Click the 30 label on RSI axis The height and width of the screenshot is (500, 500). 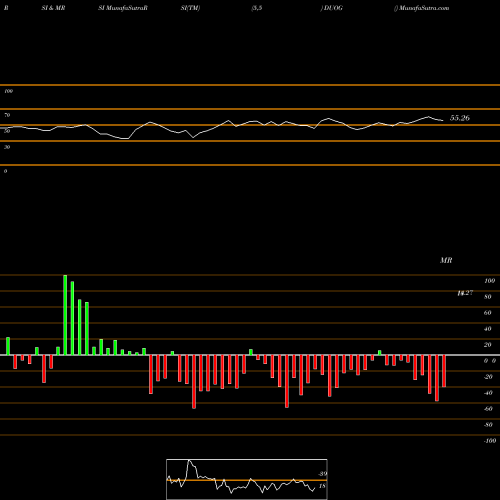tap(7, 147)
